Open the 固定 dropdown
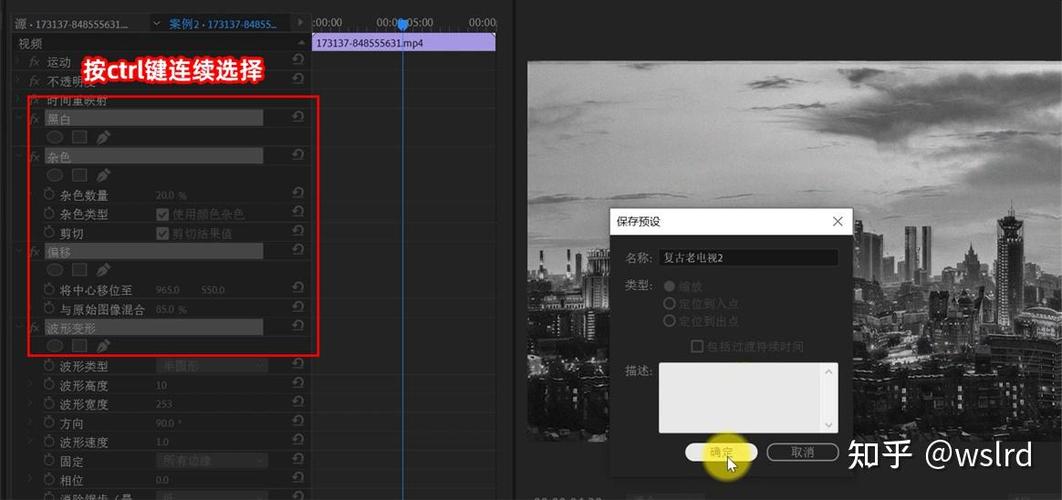Viewport: 1062px width, 500px height. [x=212, y=461]
